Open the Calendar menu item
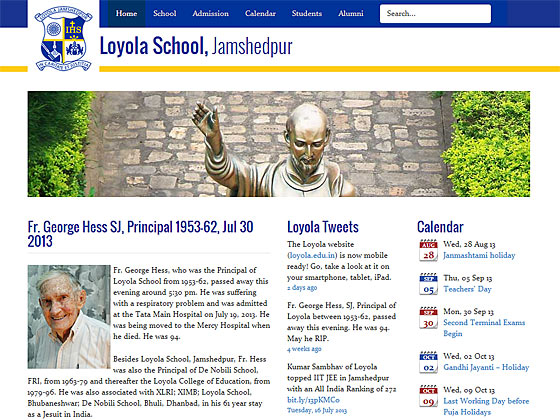This screenshot has width=560, height=420. click(260, 14)
